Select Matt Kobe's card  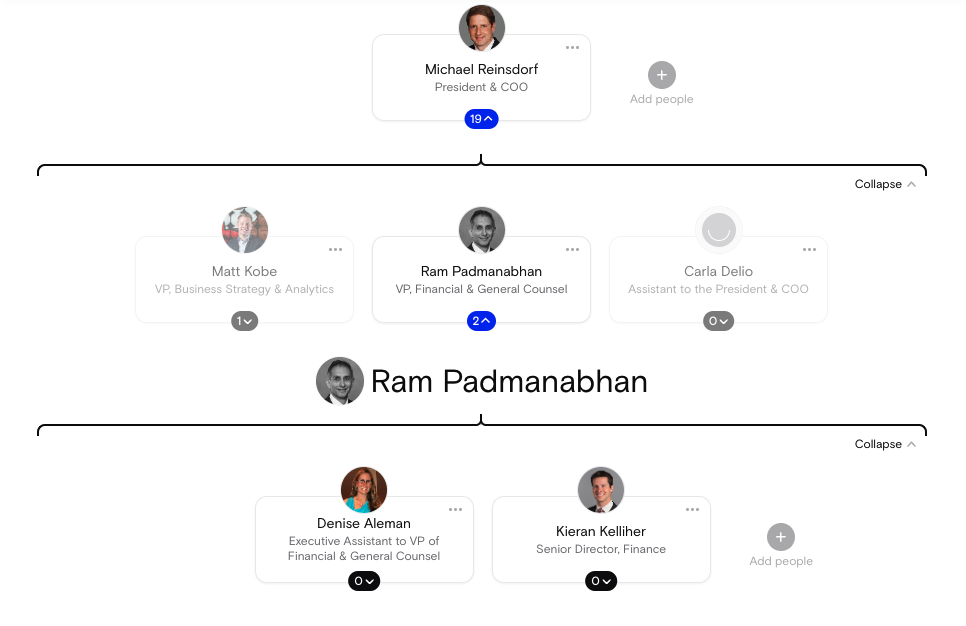click(x=244, y=280)
